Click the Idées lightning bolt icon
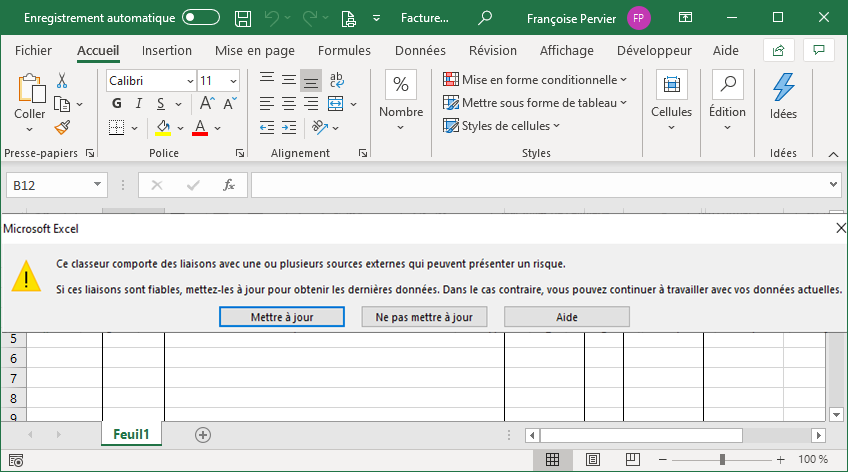 [783, 87]
